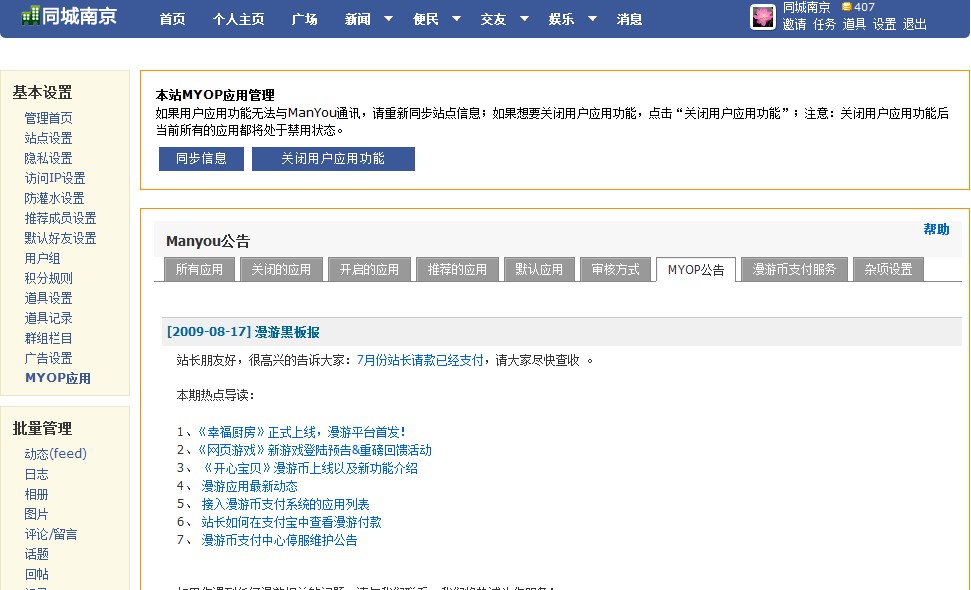Open 防灌水设置 in the sidebar
The height and width of the screenshot is (590, 971).
[x=54, y=198]
